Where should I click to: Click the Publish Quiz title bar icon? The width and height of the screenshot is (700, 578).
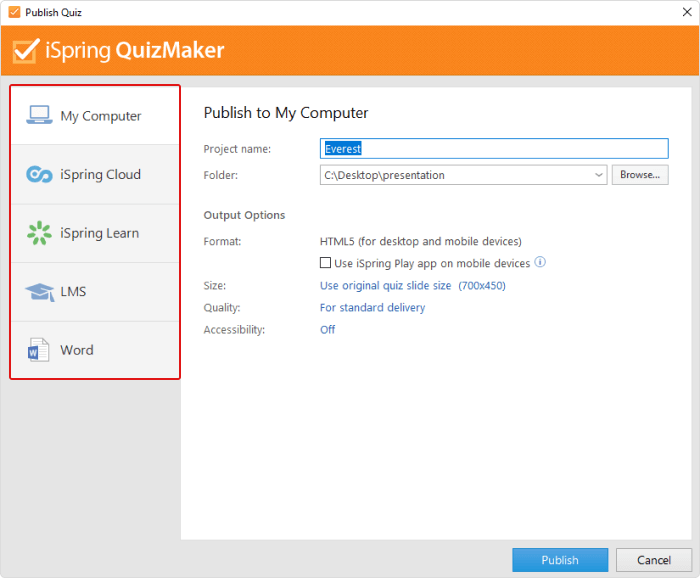click(x=14, y=12)
